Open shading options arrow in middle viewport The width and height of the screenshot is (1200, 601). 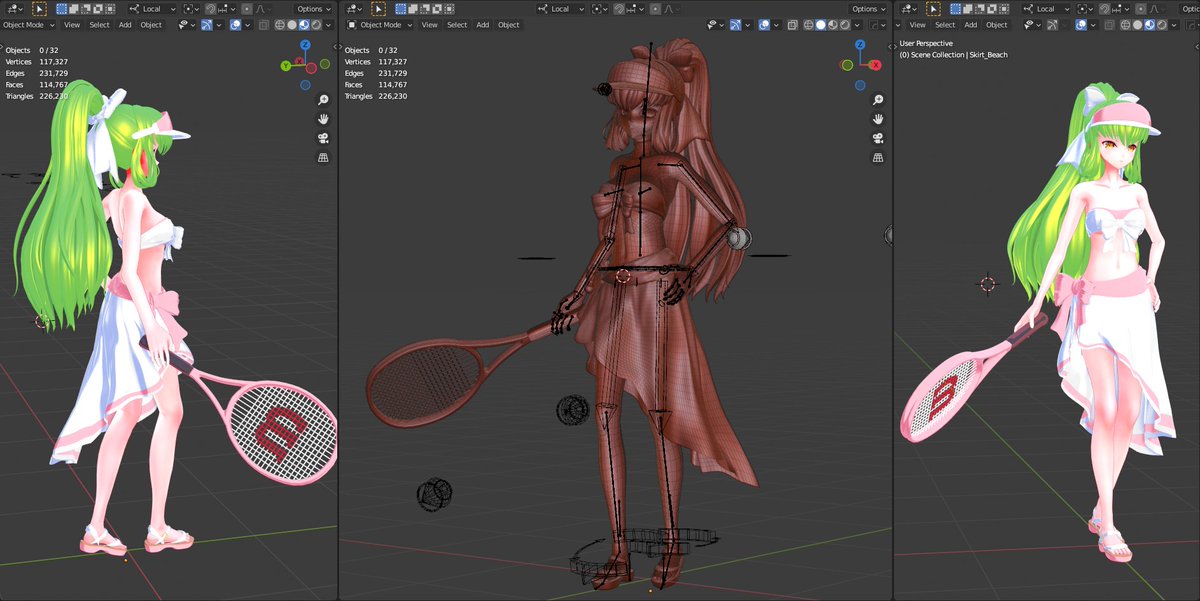click(x=857, y=25)
